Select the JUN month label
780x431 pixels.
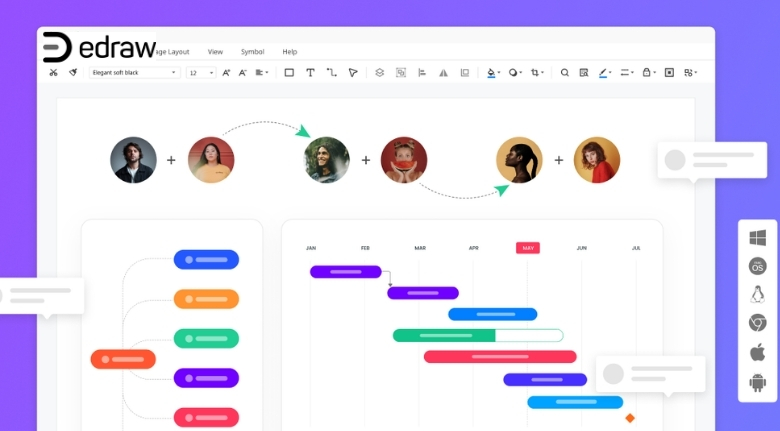tap(582, 248)
